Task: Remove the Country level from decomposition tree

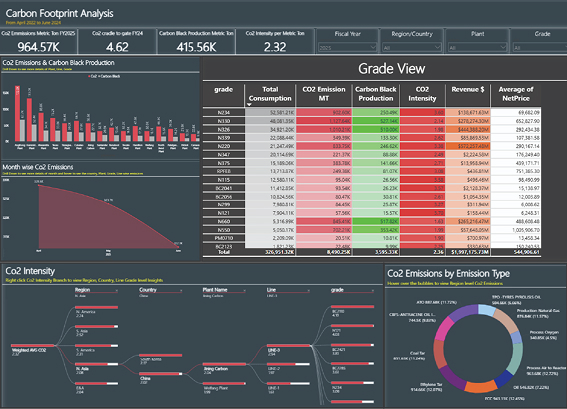Action: [181, 290]
